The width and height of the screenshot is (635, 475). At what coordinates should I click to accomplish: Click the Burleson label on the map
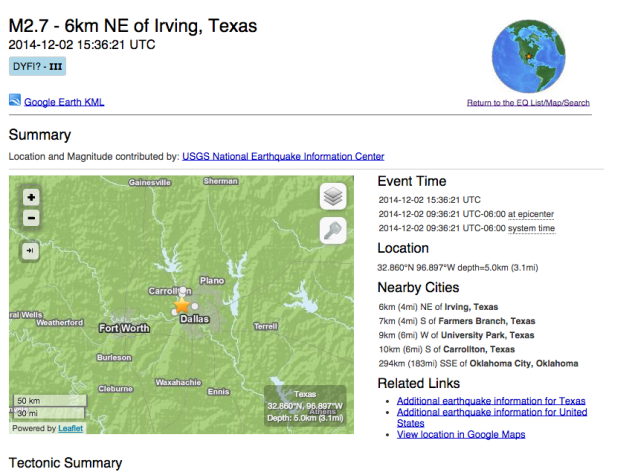pyautogui.click(x=114, y=358)
